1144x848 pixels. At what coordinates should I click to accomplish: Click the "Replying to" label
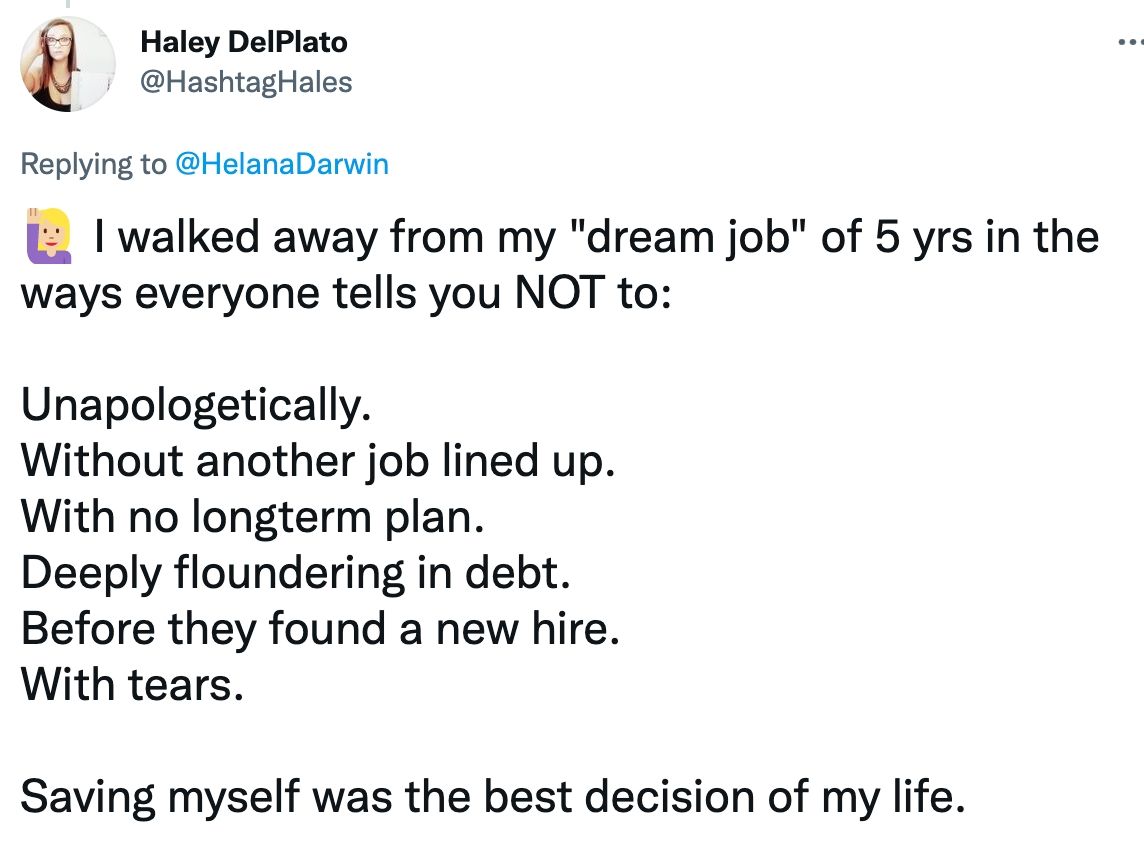(94, 164)
